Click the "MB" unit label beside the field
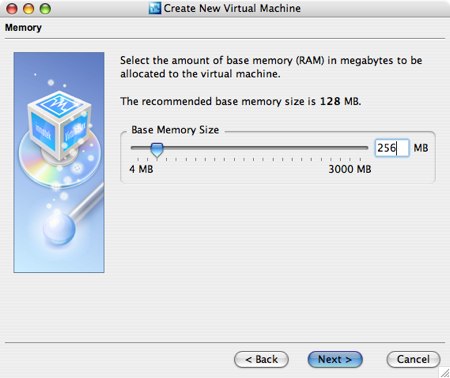This screenshot has width=450, height=378. point(421,148)
